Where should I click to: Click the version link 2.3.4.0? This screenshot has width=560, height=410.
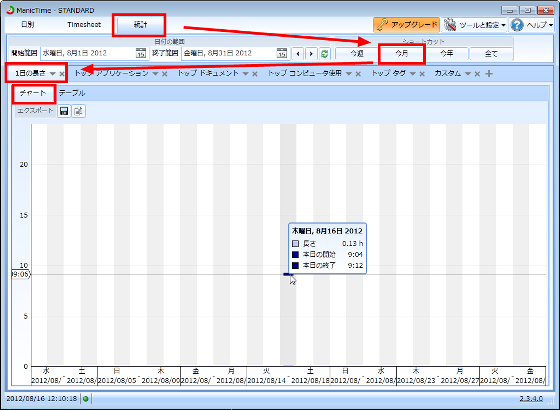click(x=531, y=399)
